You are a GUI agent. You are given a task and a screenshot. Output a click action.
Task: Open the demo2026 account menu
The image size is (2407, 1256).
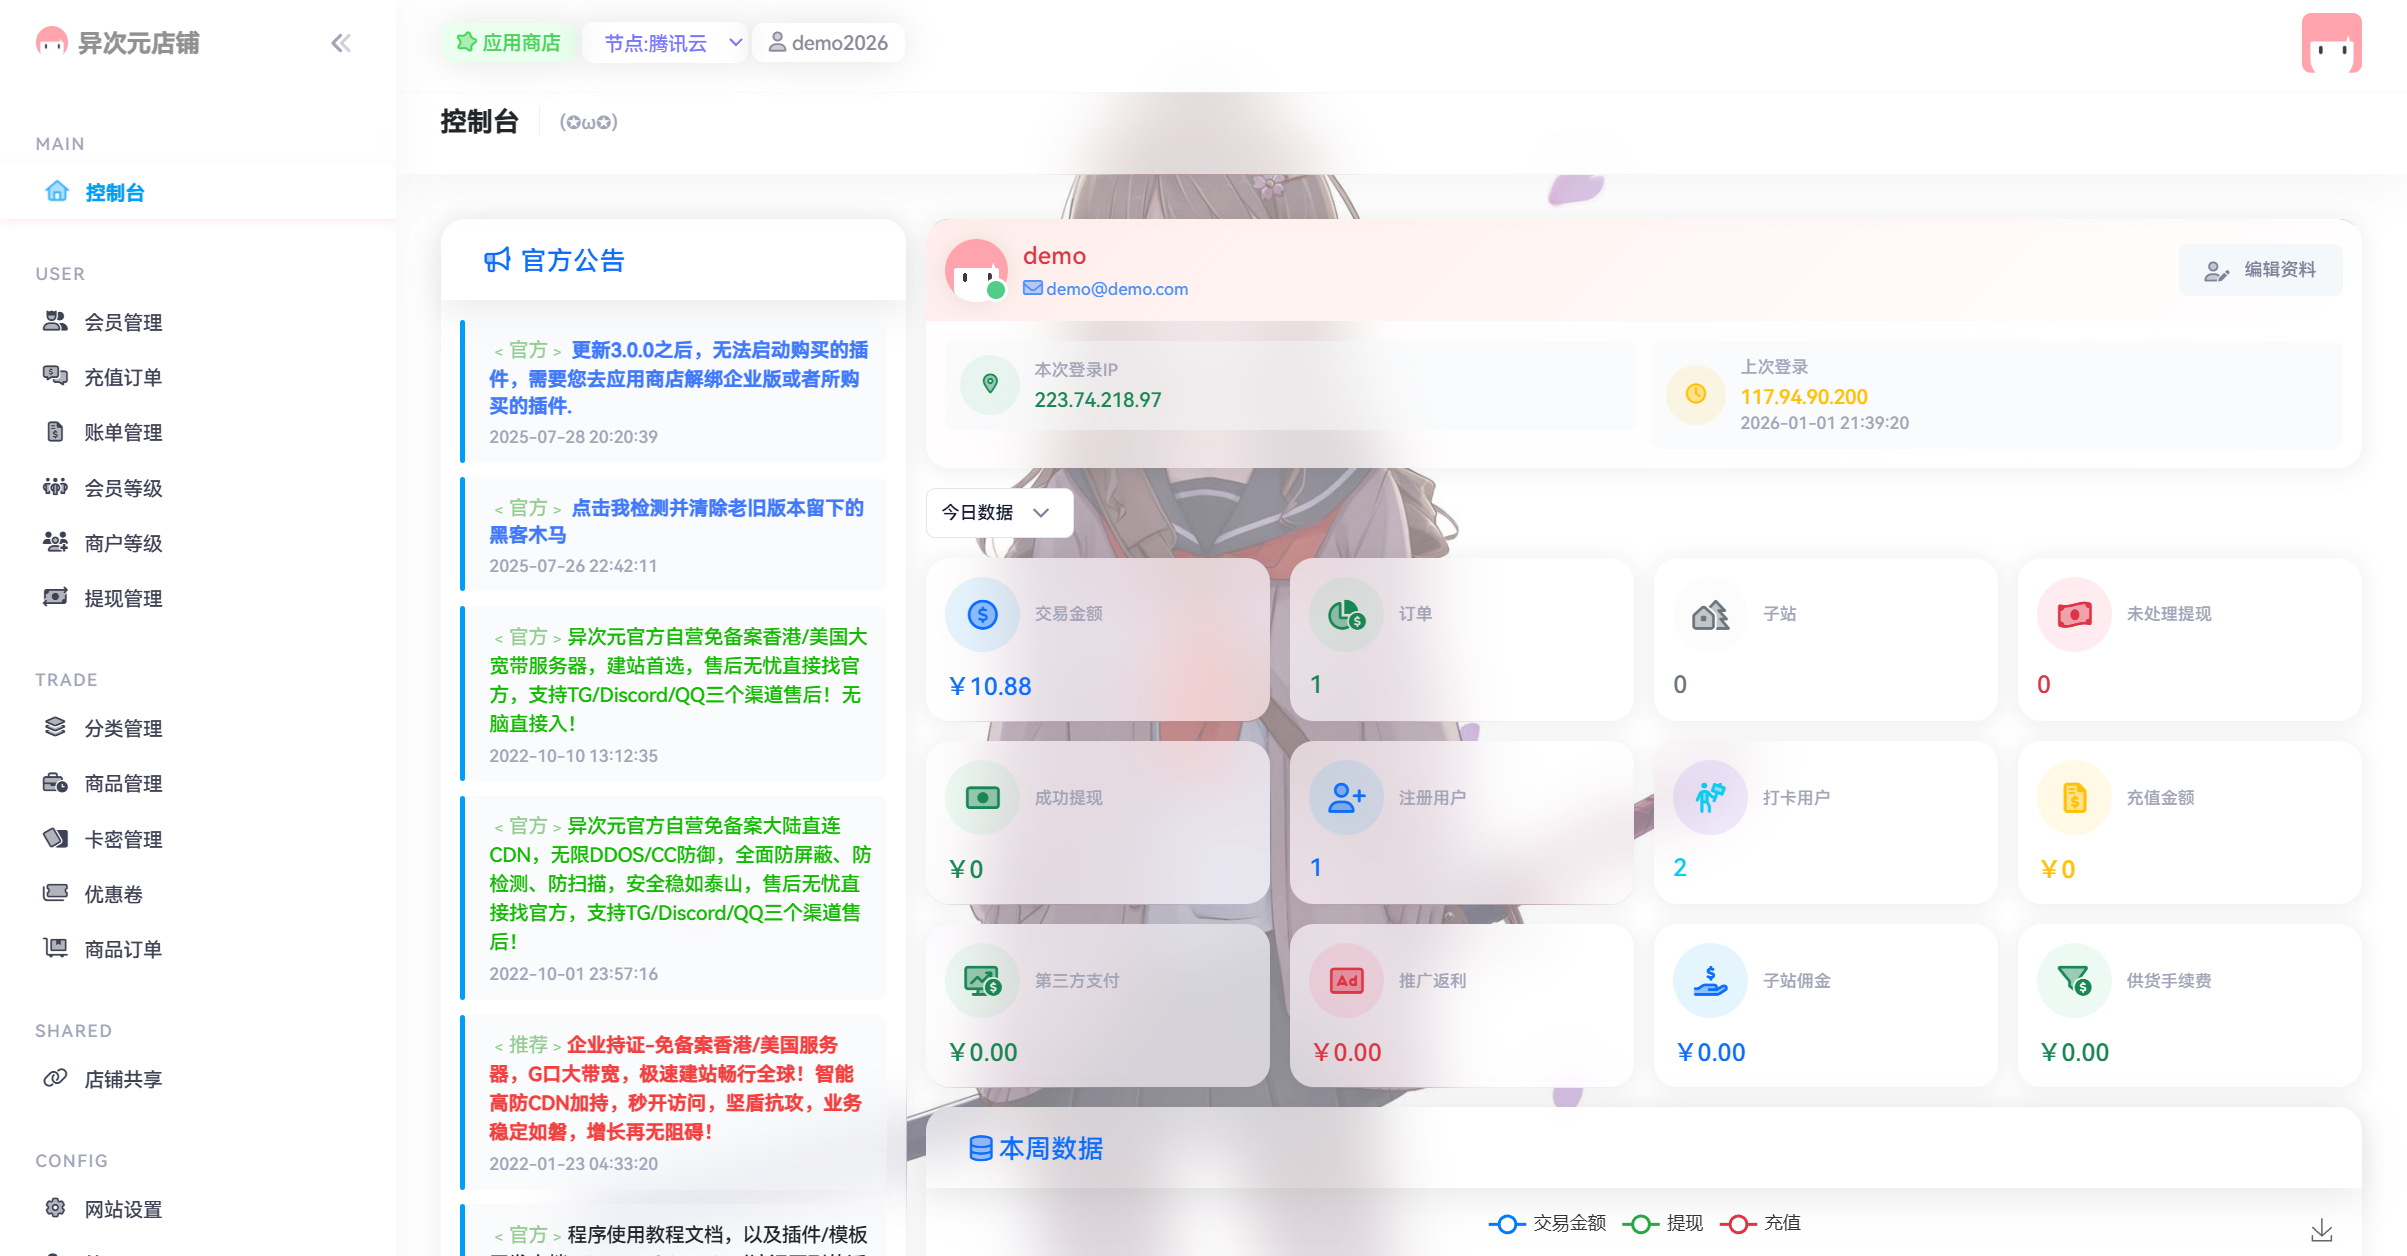click(828, 43)
